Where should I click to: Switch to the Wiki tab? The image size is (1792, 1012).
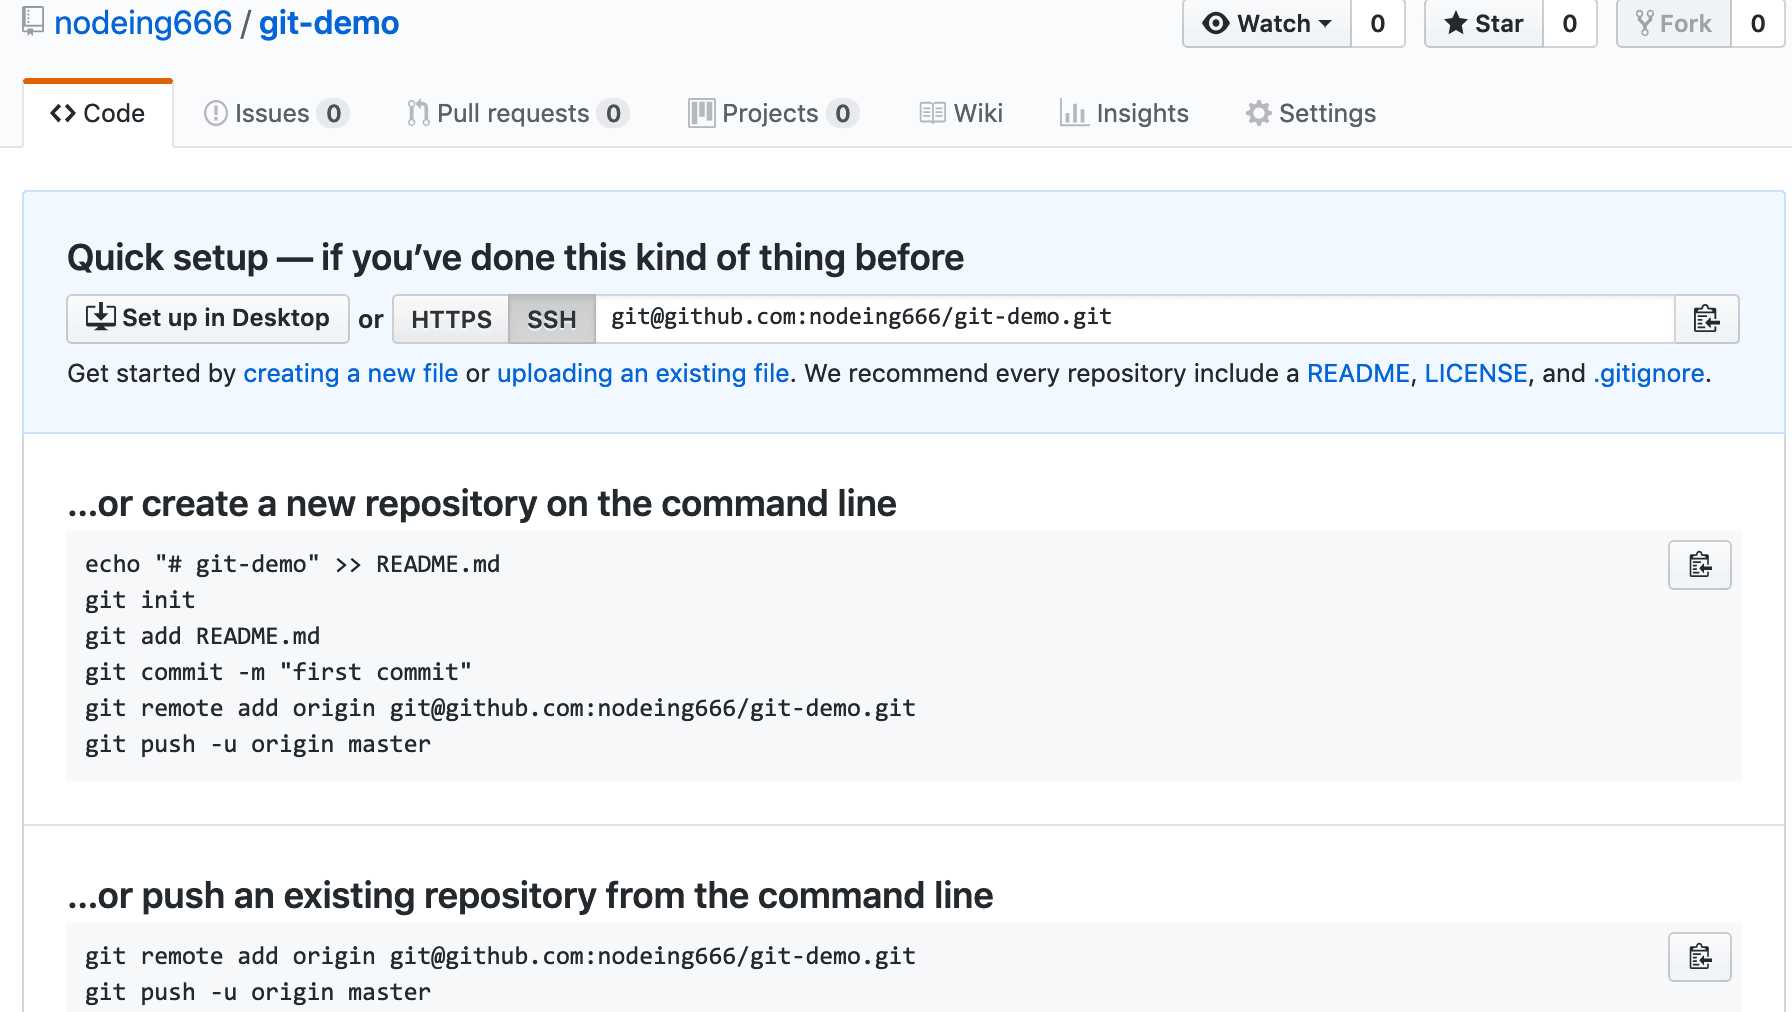click(x=961, y=113)
